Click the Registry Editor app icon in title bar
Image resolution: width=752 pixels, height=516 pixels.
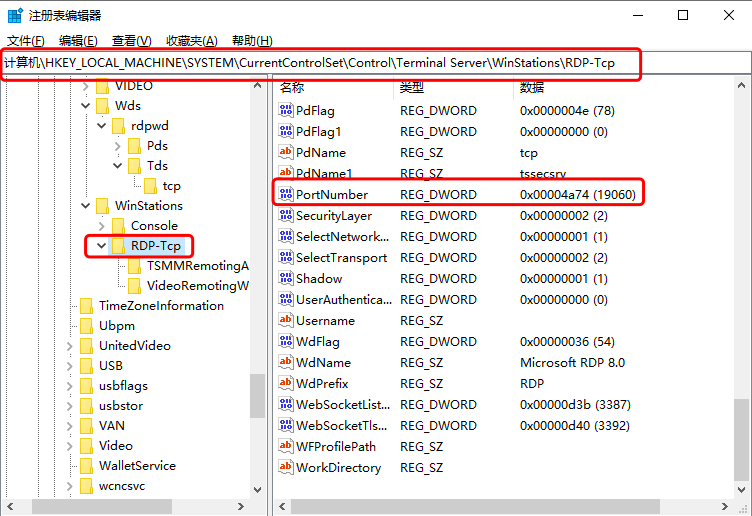tap(16, 15)
